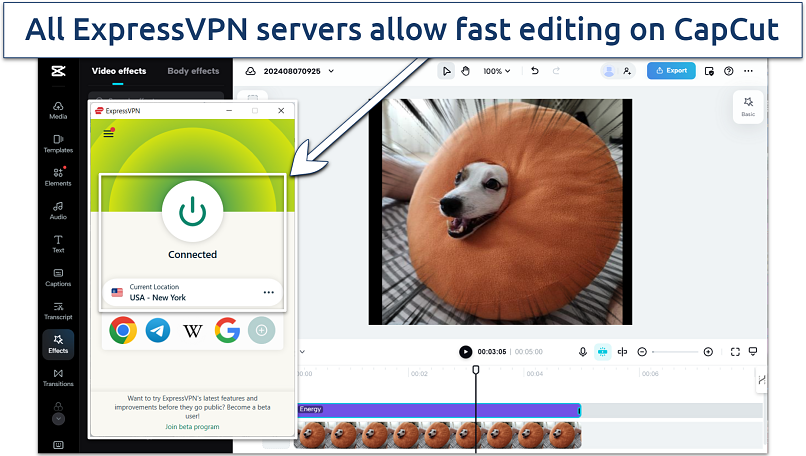
Task: Zoom out the timeline with minus icon
Action: pyautogui.click(x=642, y=352)
